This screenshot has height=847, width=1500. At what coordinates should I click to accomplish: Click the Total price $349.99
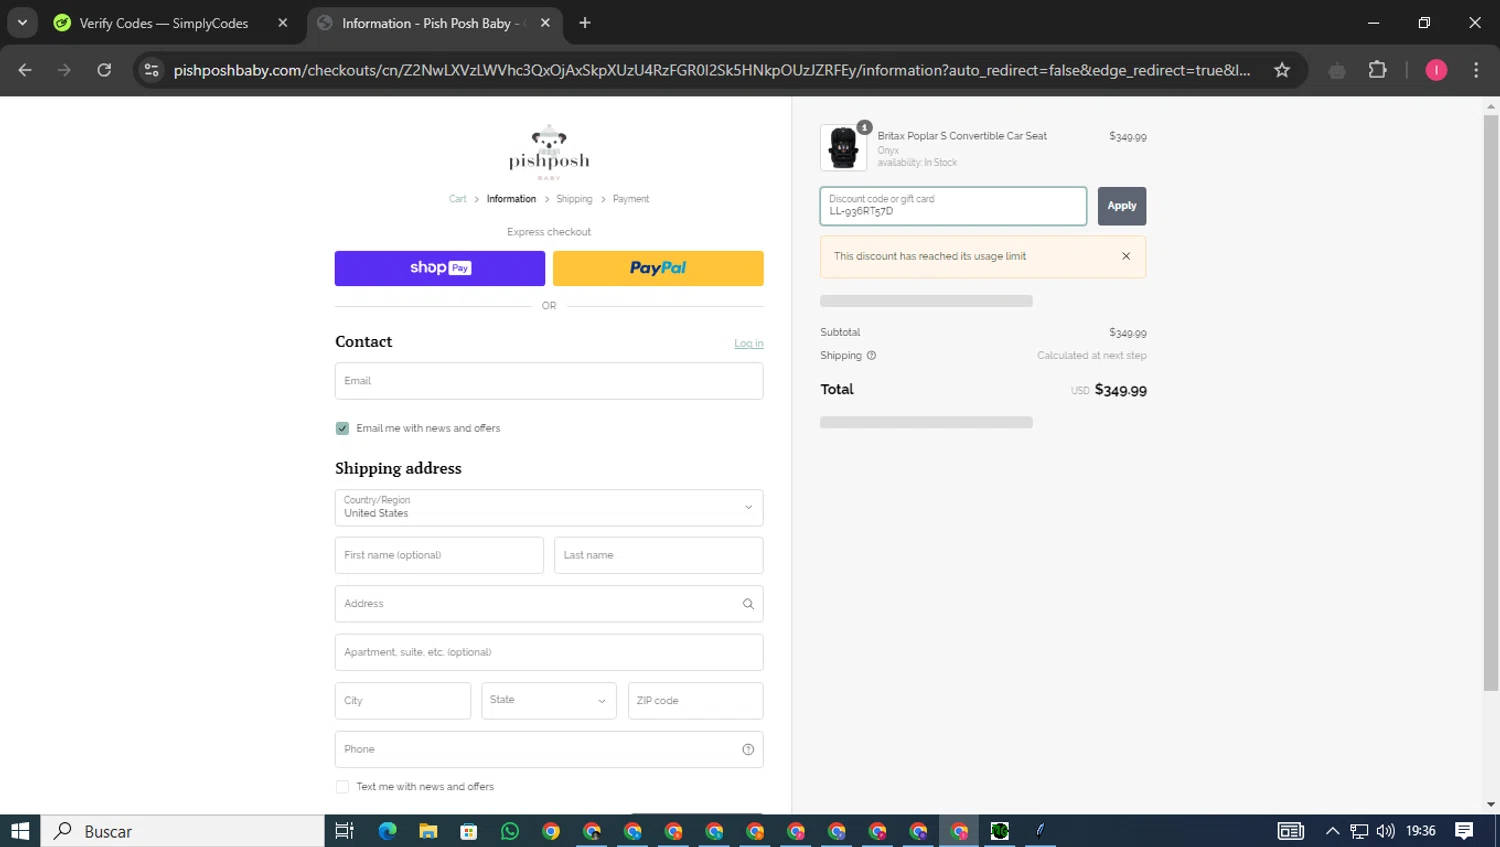point(1121,390)
